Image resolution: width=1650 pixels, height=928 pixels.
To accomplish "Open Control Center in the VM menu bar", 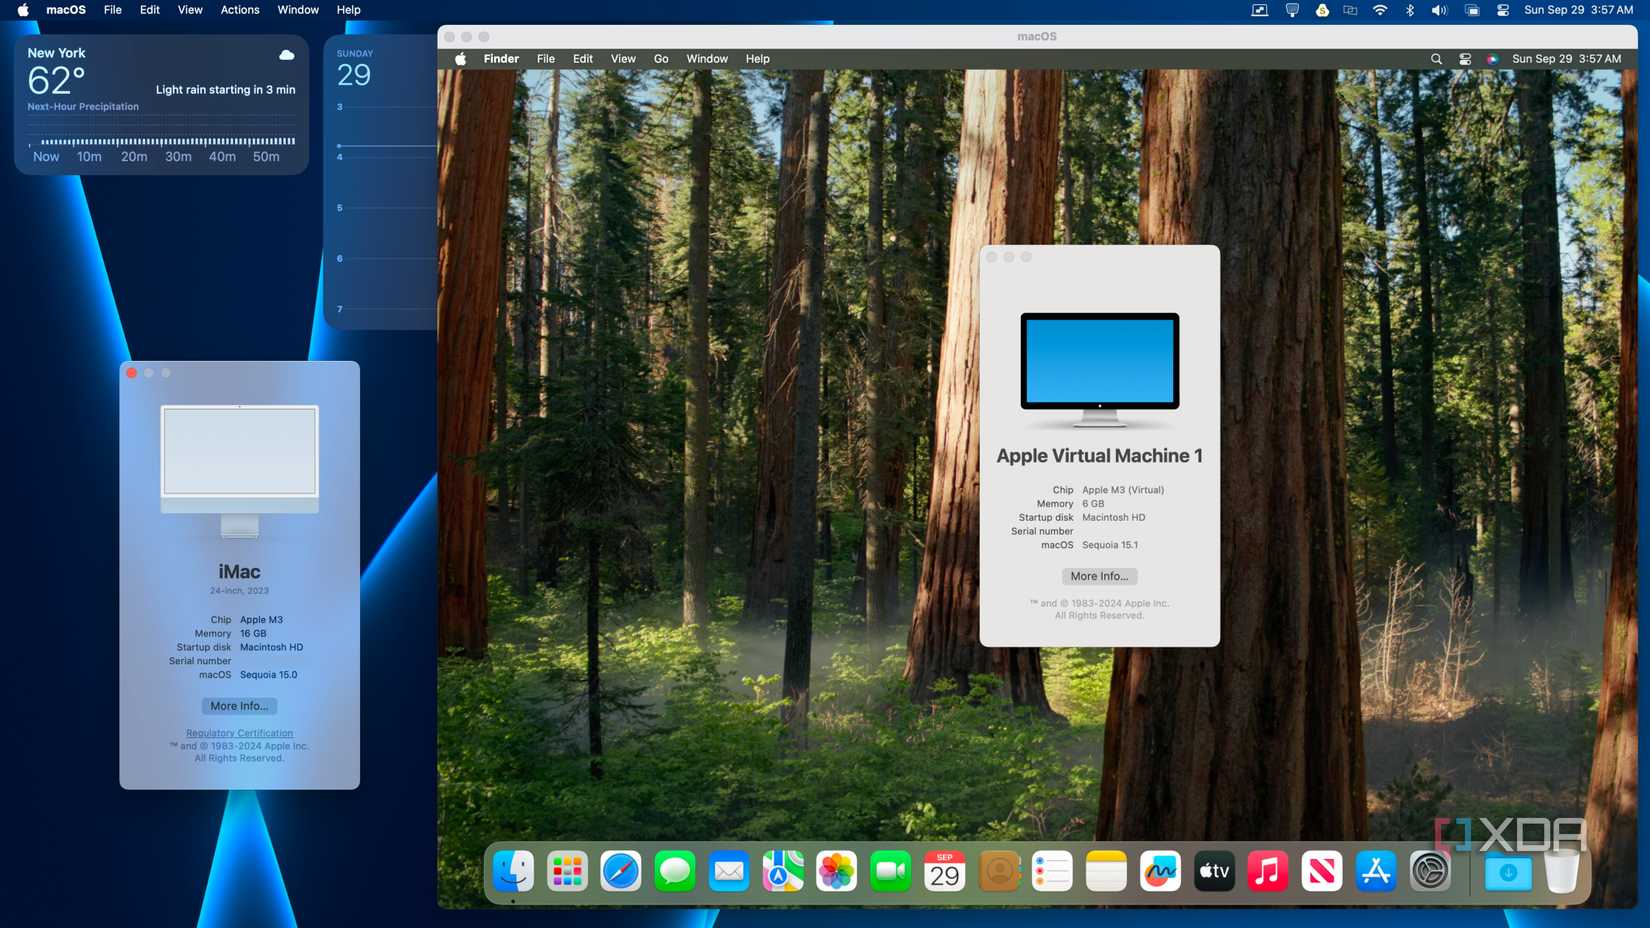I will point(1464,59).
